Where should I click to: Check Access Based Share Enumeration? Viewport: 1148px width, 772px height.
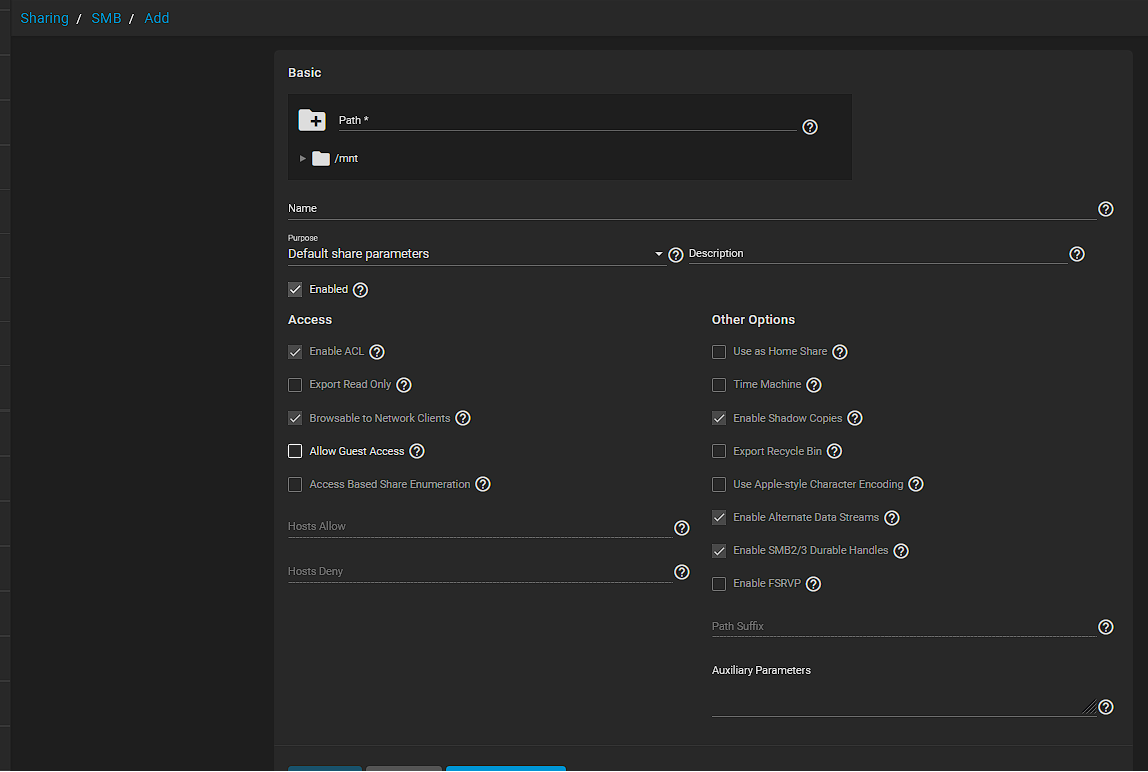[x=295, y=484]
